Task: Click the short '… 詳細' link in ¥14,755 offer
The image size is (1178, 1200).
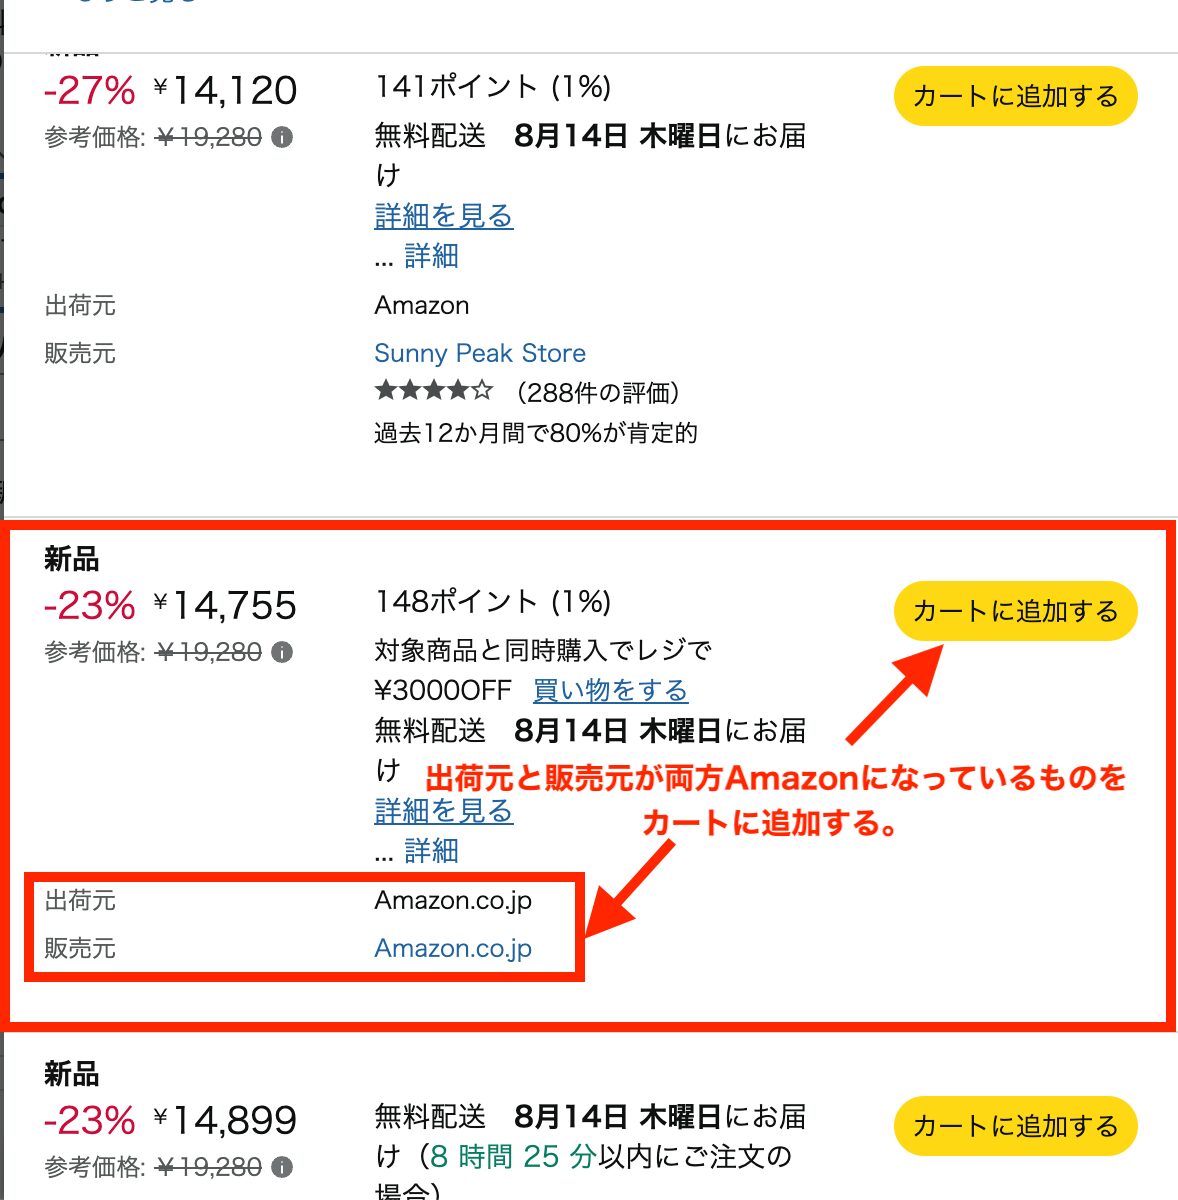Action: (430, 851)
